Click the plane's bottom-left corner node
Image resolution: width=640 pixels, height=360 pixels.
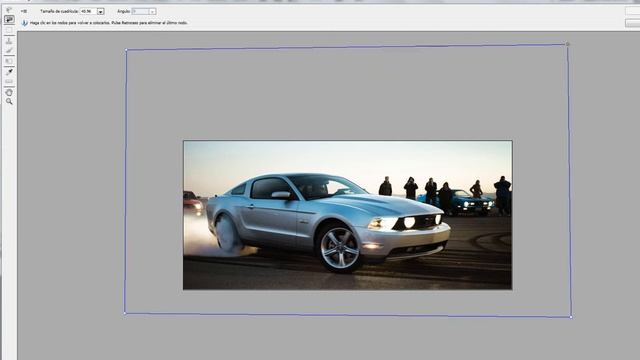(x=125, y=313)
